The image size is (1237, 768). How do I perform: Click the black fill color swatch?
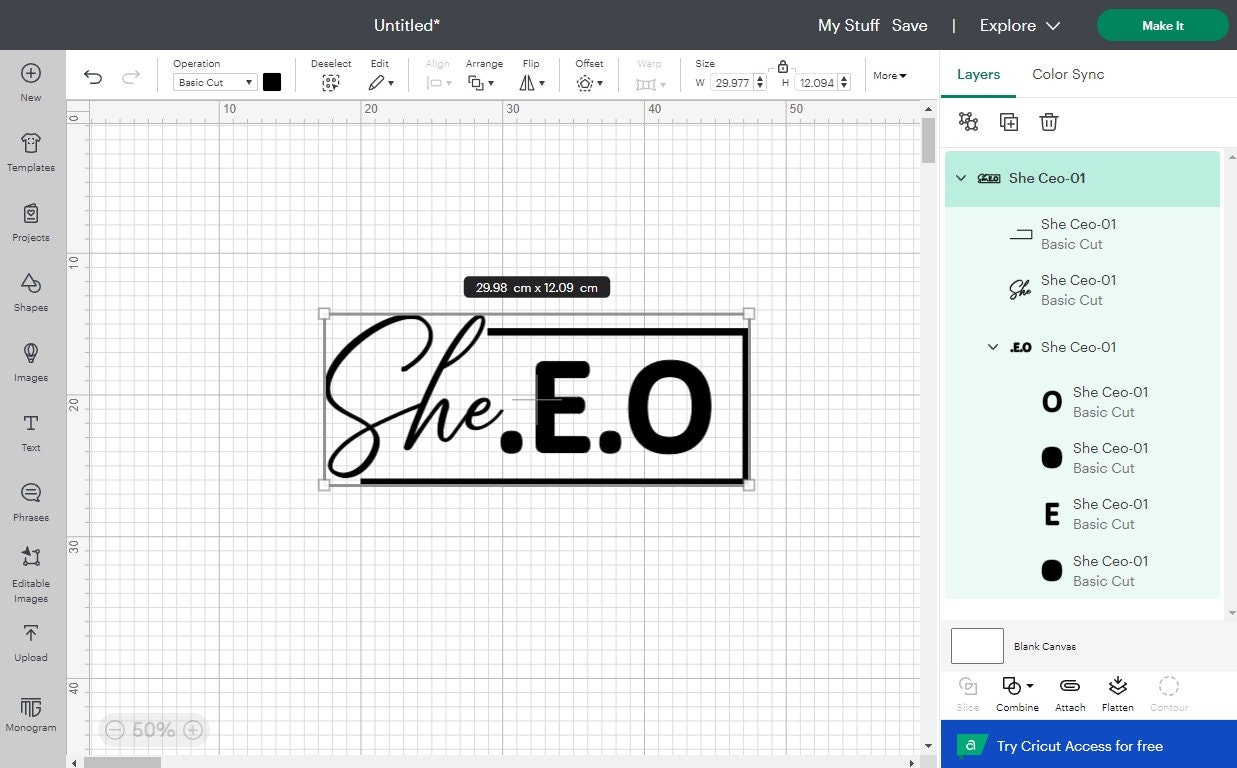coord(272,82)
